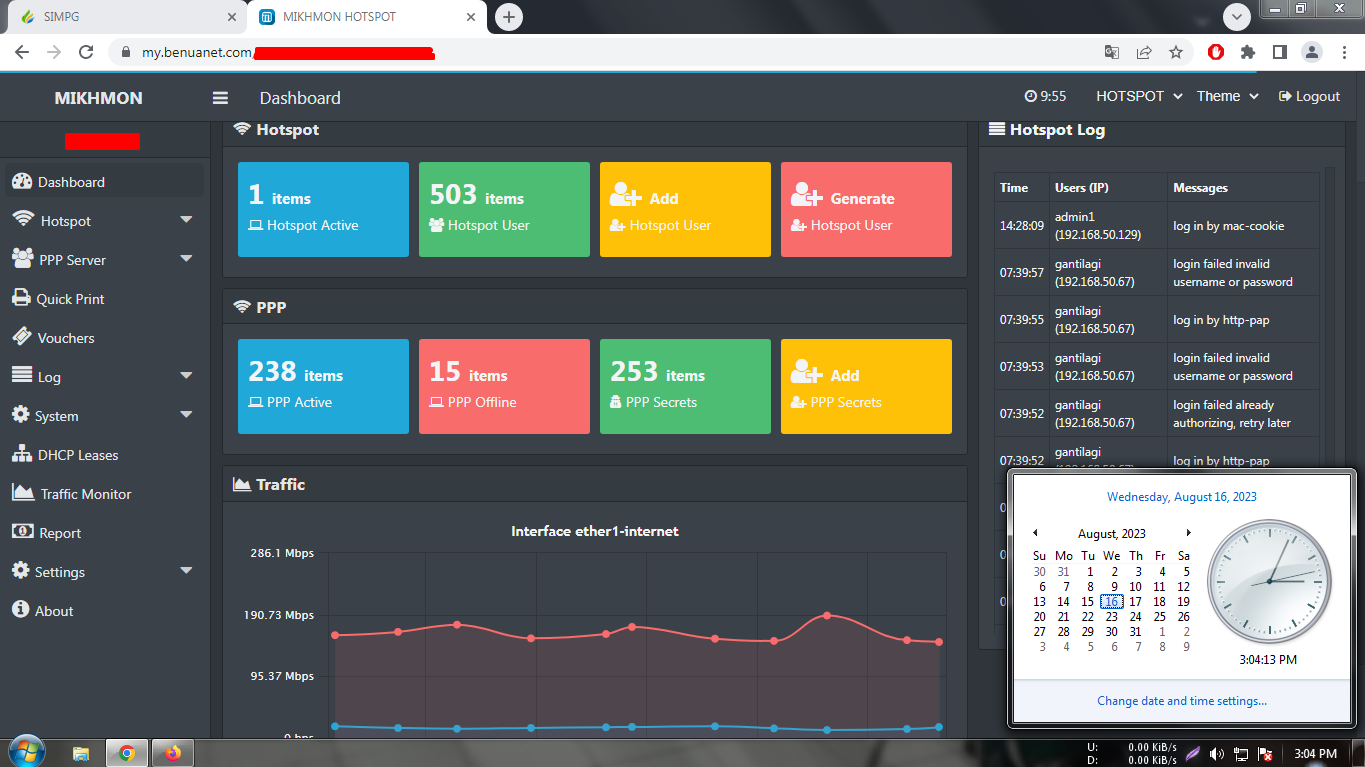Click the clock showing 9:55 in the header
The height and width of the screenshot is (767, 1365).
click(x=1046, y=96)
